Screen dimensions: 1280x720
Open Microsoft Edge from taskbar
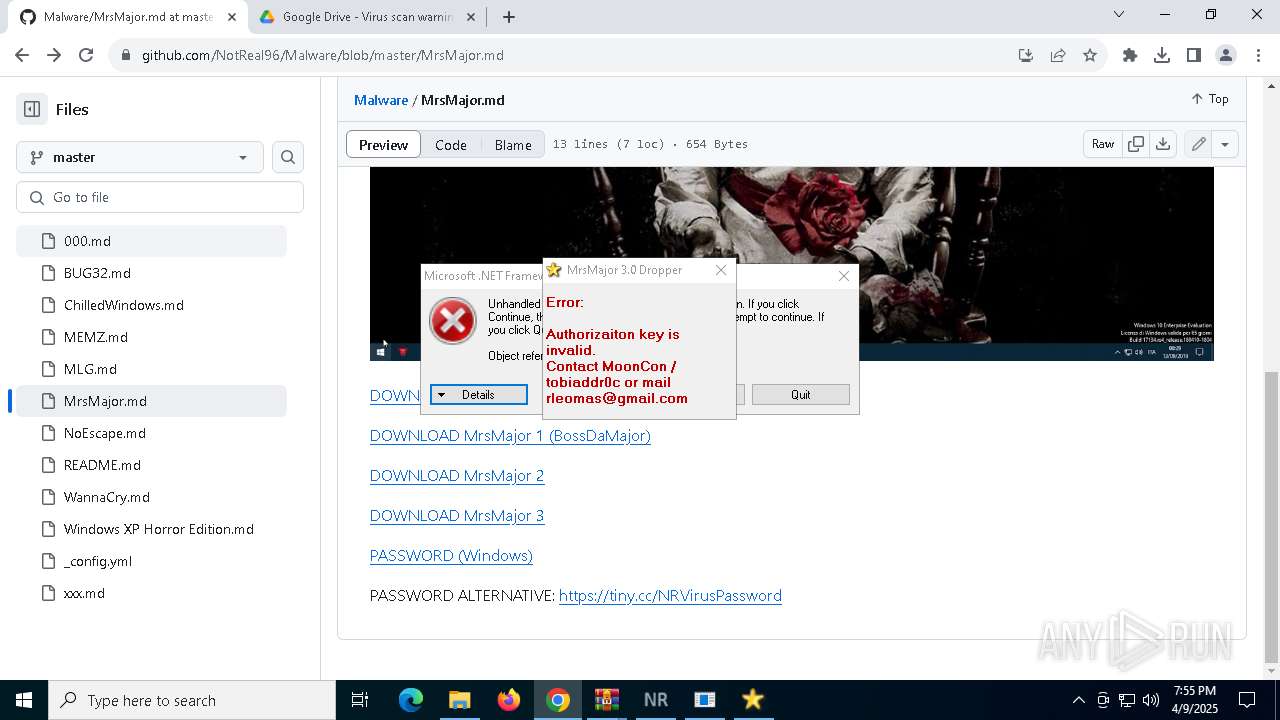point(411,700)
